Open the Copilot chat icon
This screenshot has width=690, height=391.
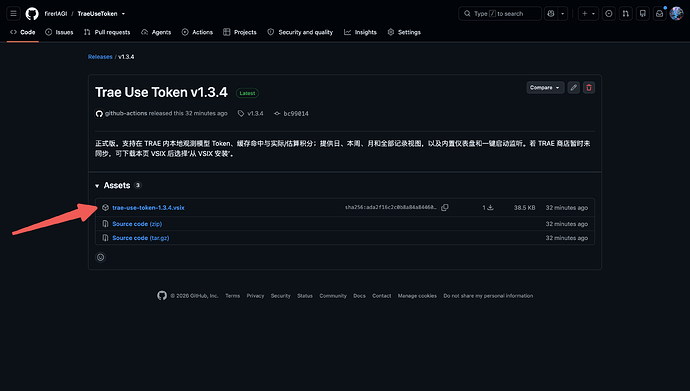click(x=551, y=14)
